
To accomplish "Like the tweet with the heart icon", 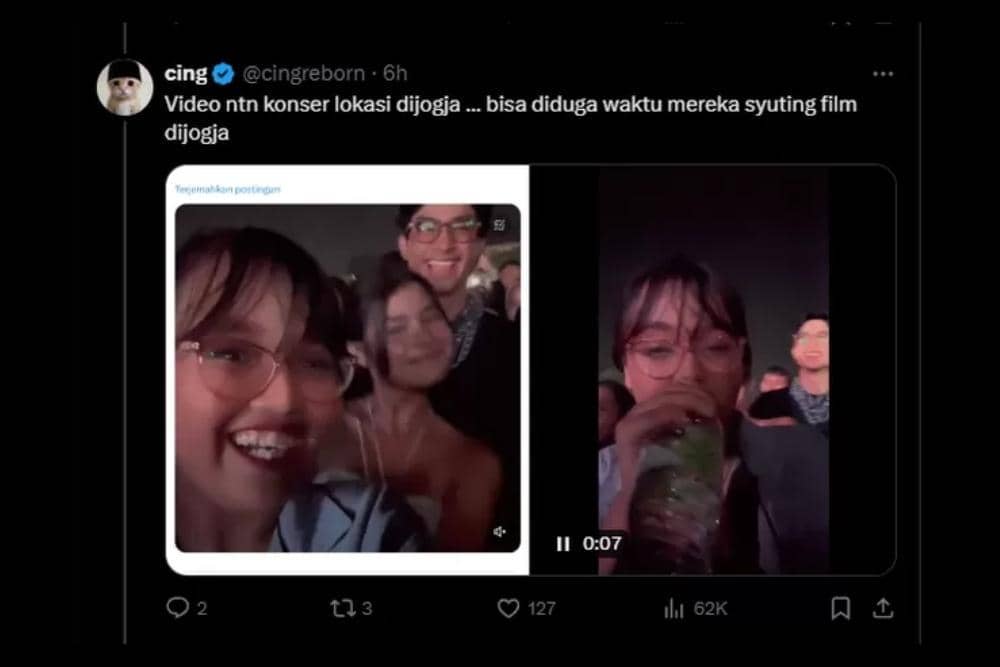I will [x=510, y=607].
